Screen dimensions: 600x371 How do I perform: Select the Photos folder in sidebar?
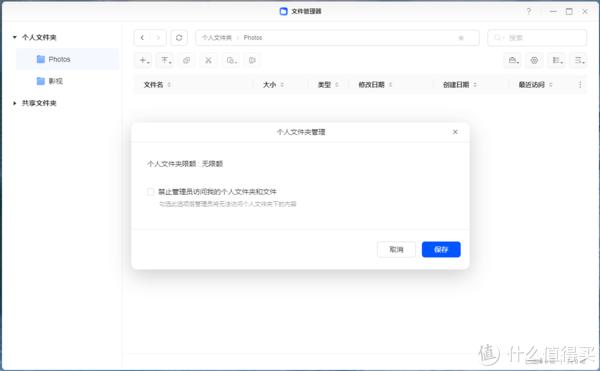(67, 59)
